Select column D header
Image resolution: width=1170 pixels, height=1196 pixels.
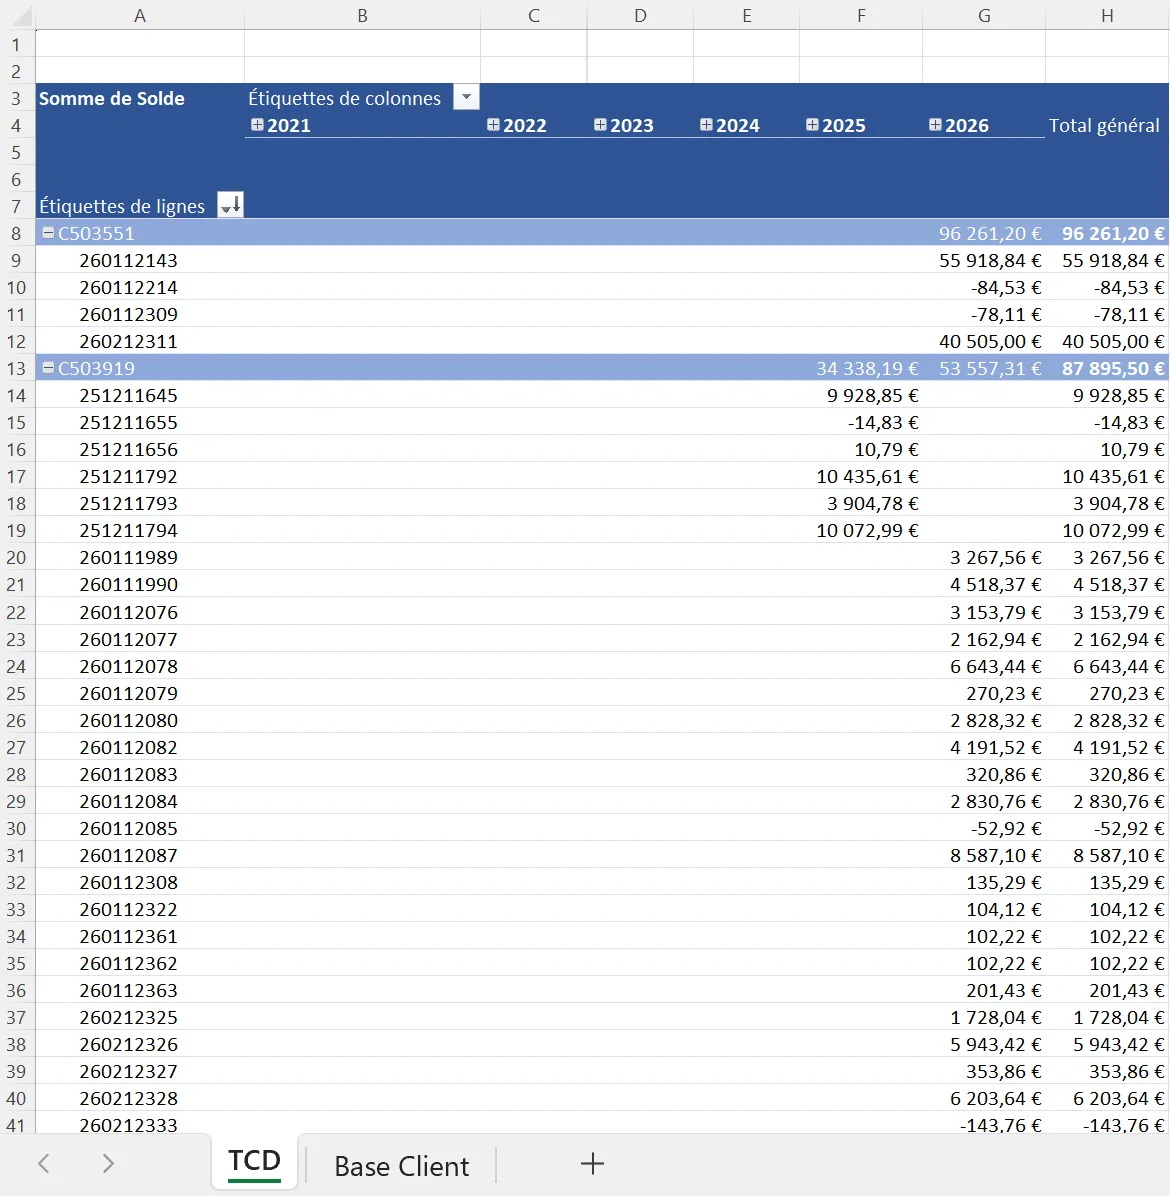tap(640, 15)
